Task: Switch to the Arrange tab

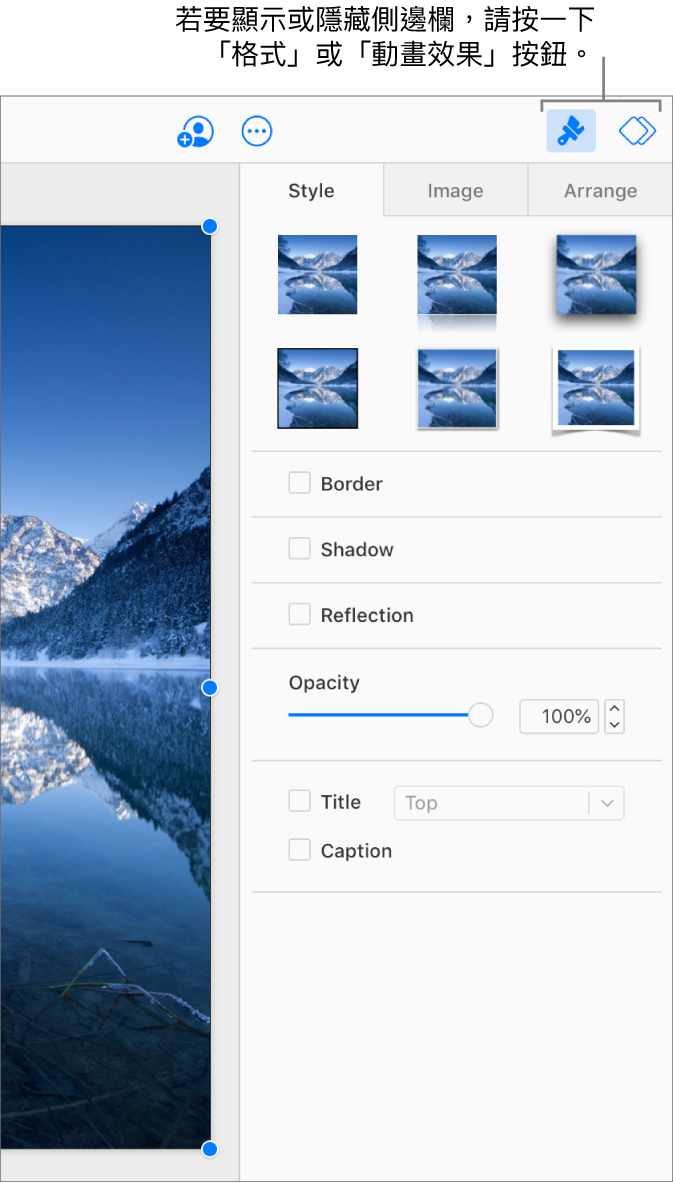Action: [x=601, y=191]
